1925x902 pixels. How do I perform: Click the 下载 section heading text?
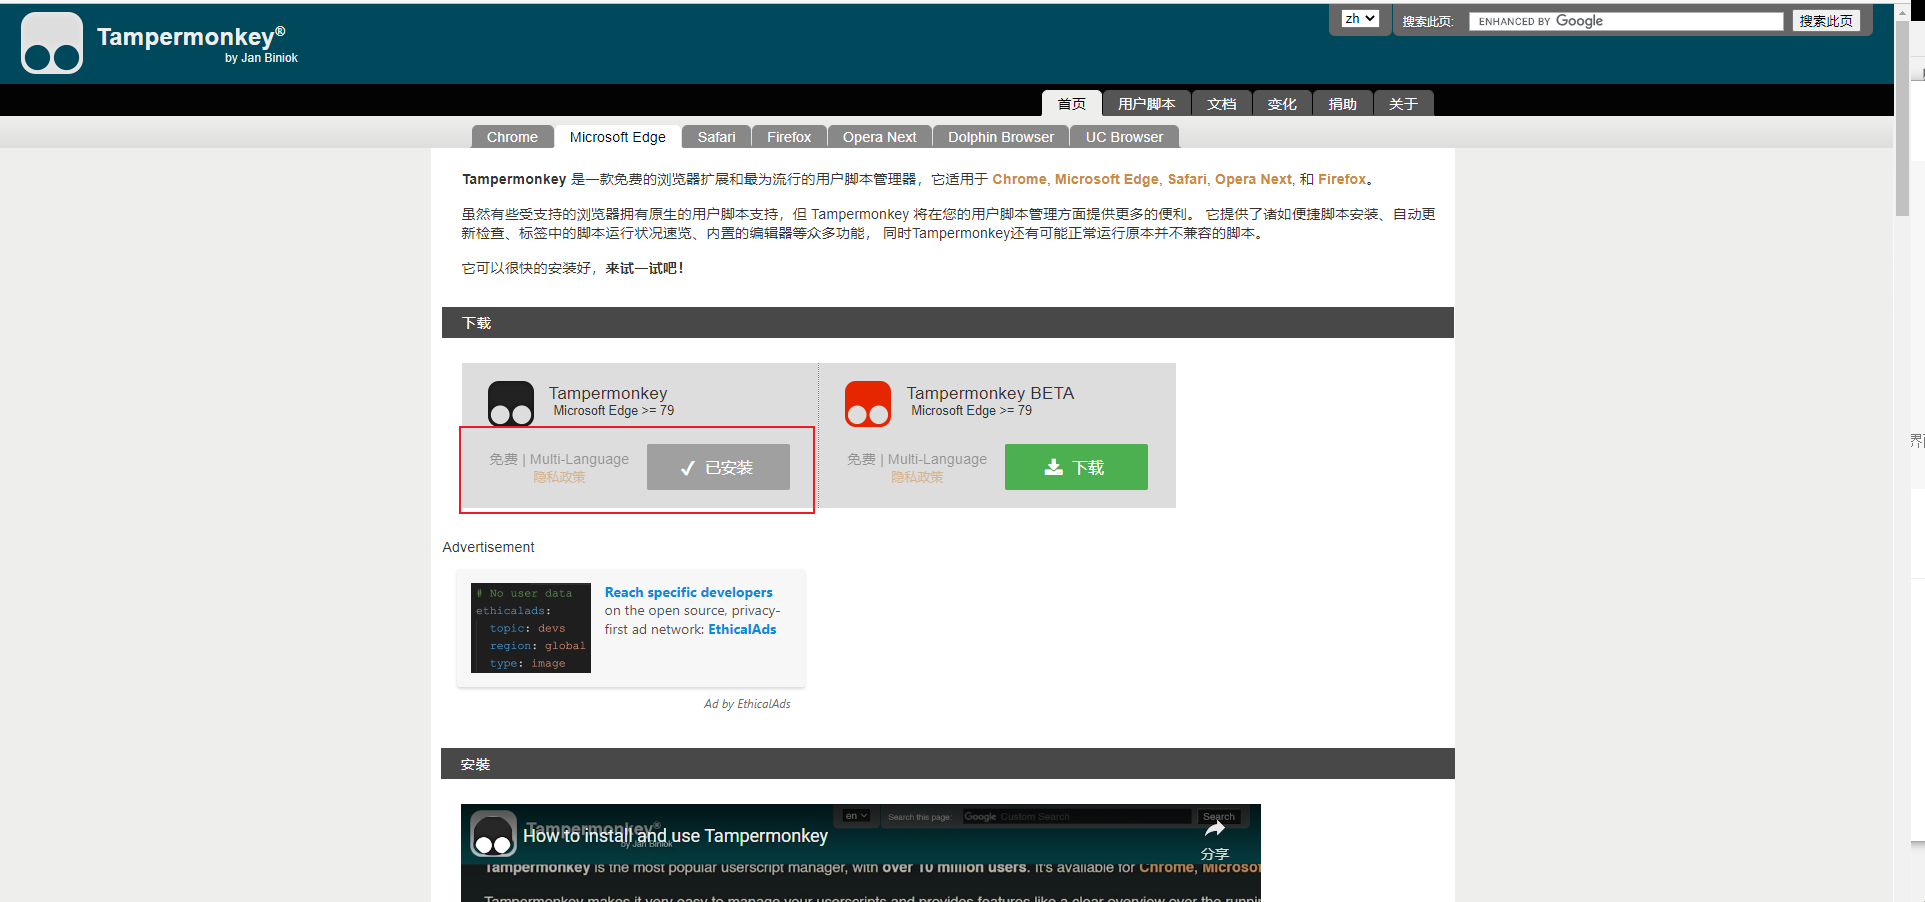477,323
